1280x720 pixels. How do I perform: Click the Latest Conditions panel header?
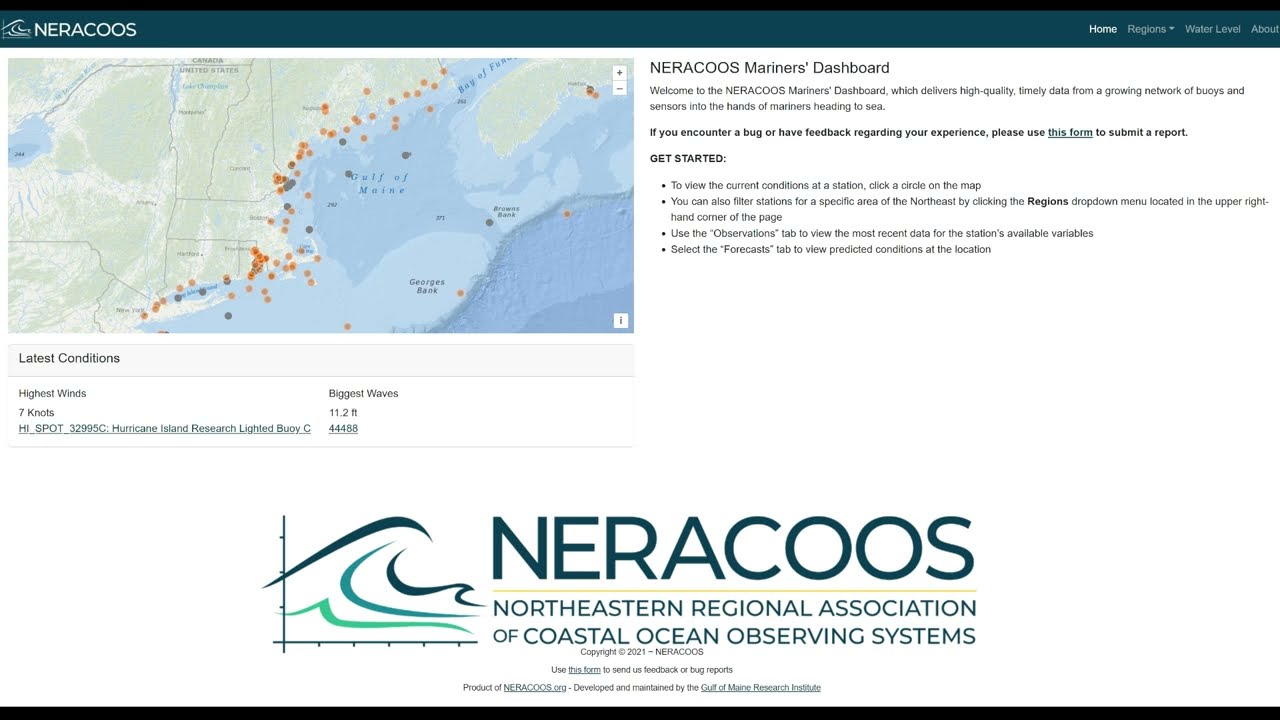tap(321, 359)
